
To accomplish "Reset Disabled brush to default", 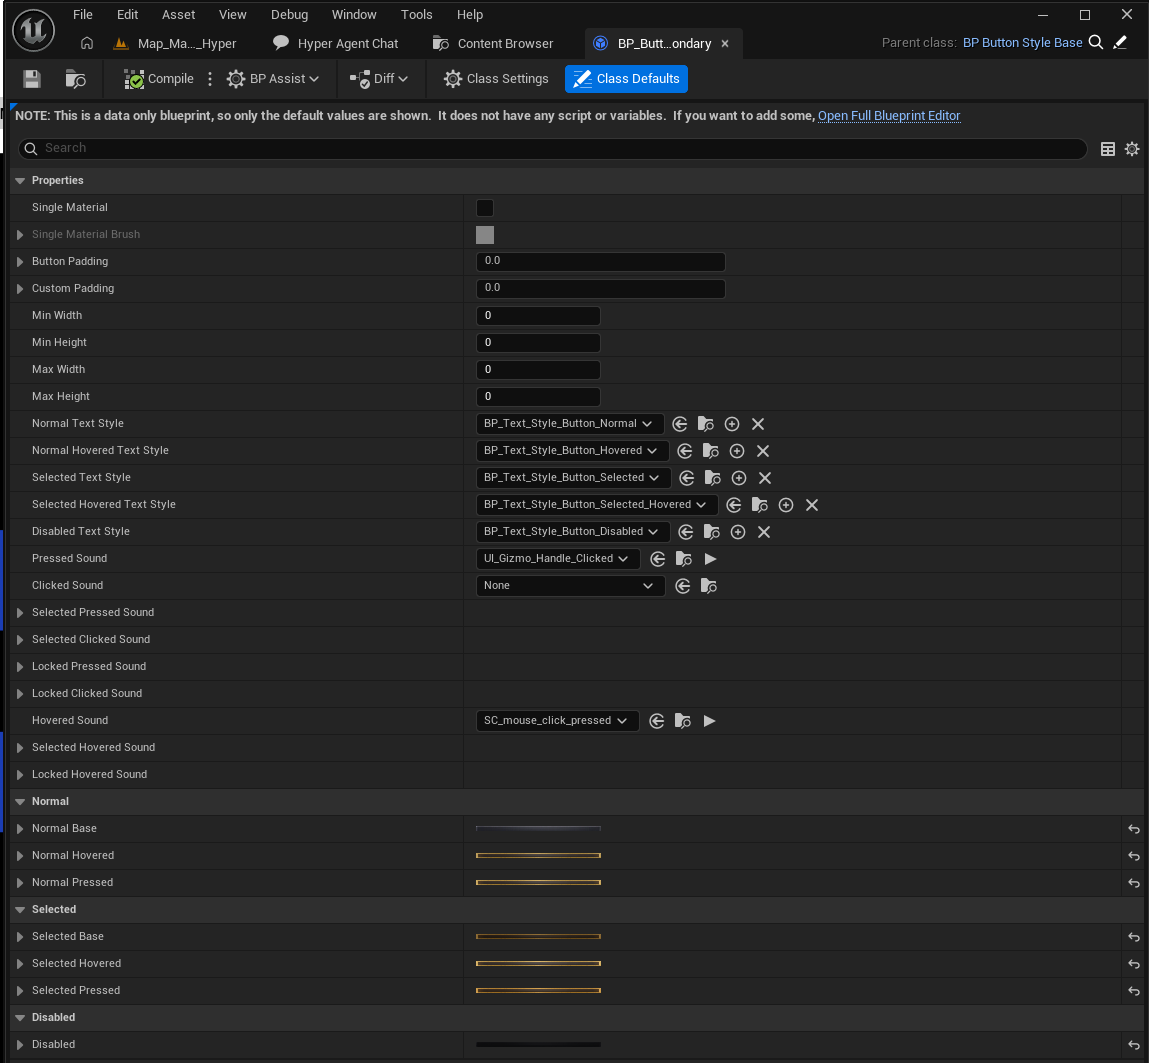I will point(1134,1045).
